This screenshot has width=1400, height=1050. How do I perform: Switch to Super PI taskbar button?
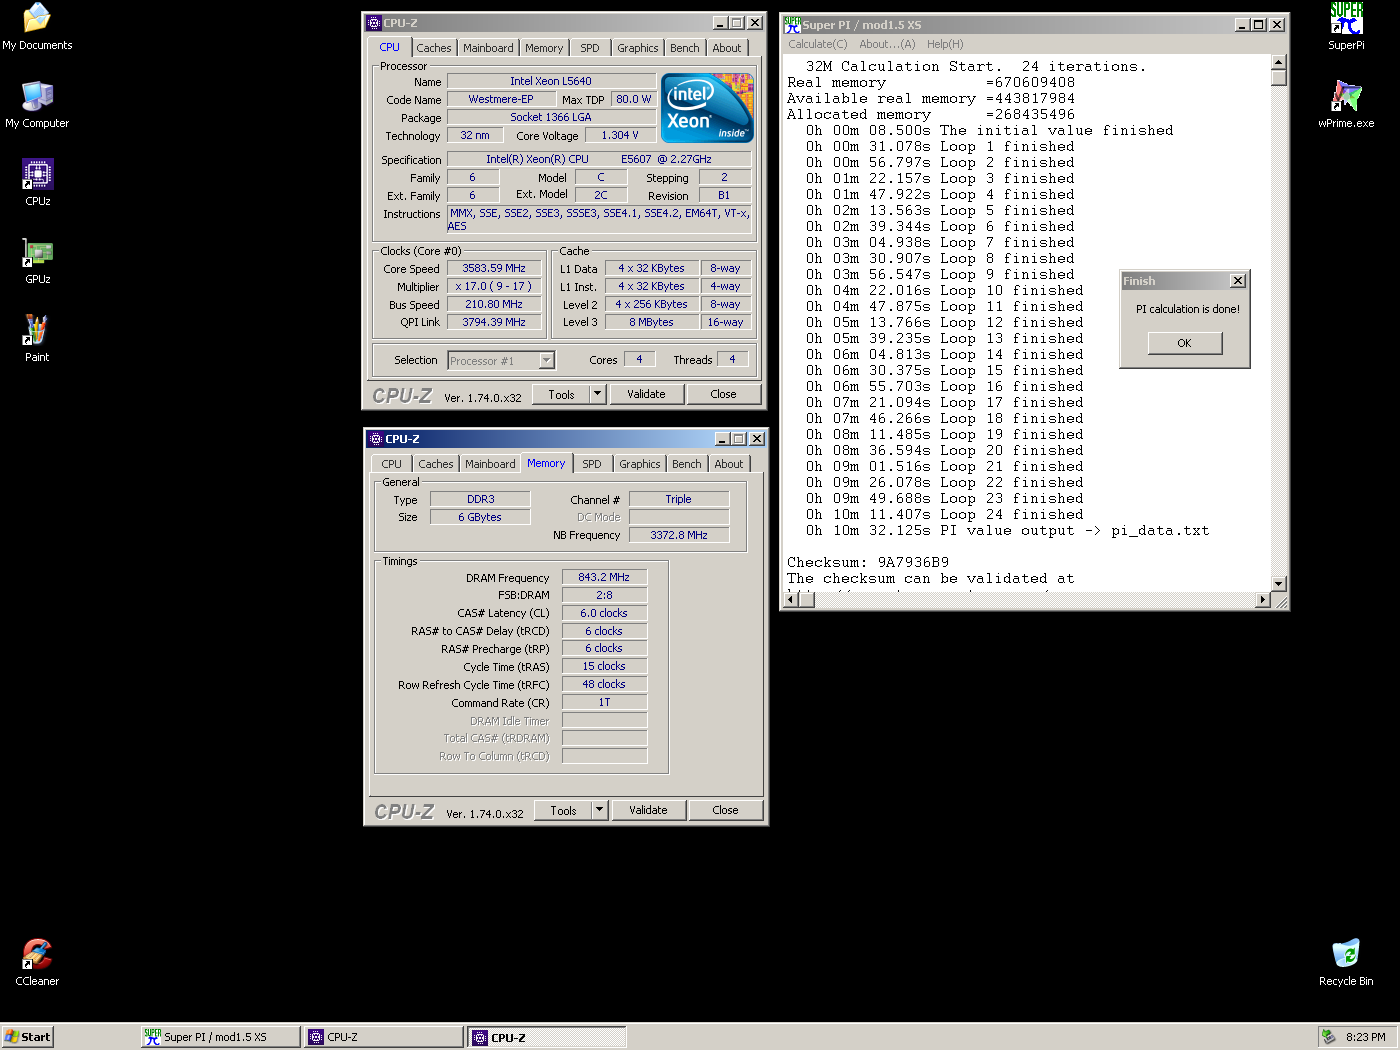(221, 1037)
